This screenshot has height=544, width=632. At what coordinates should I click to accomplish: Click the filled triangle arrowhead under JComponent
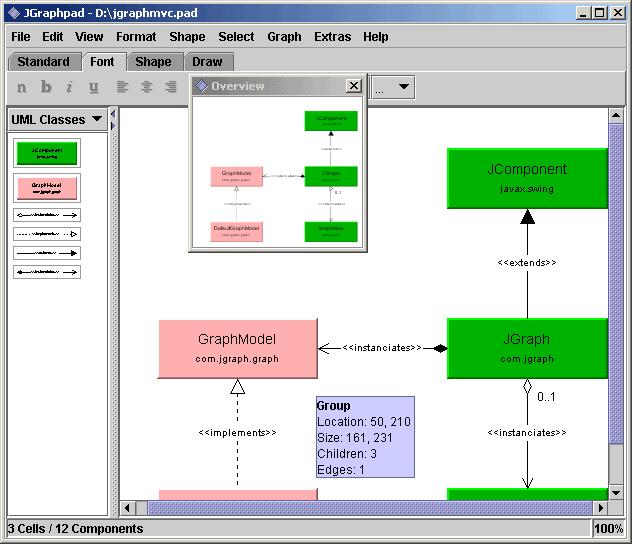click(527, 217)
